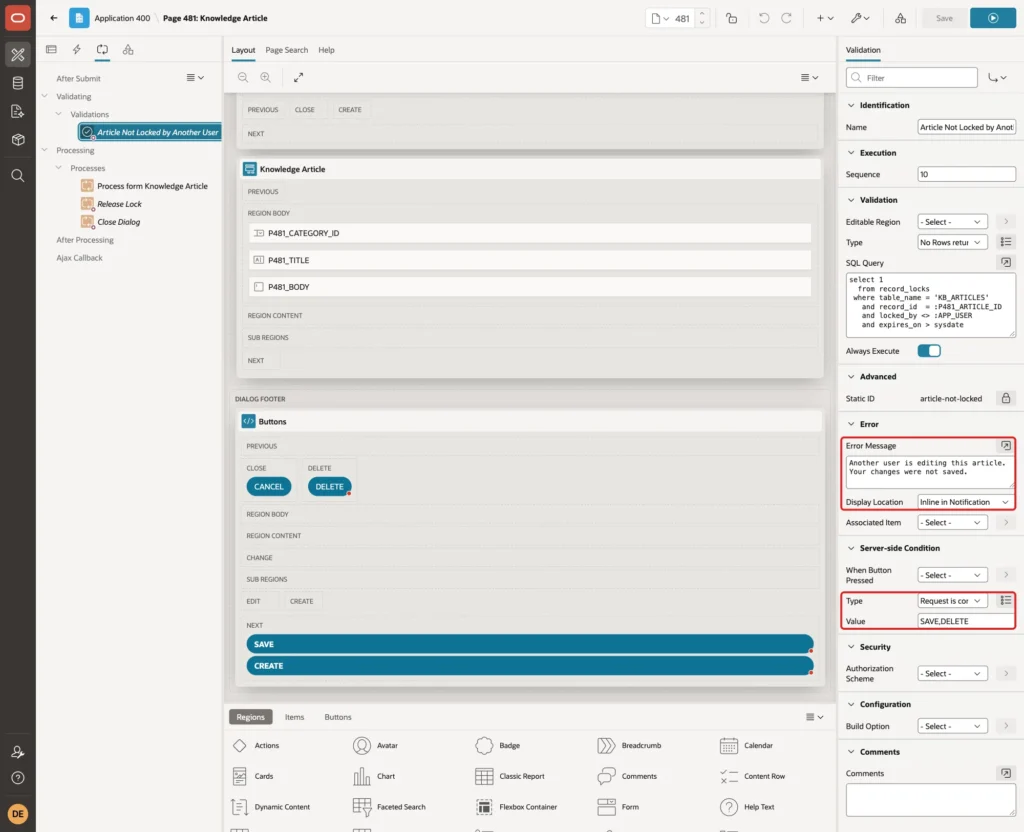Open the Associated Item select list
1024x832 pixels.
pyautogui.click(x=952, y=522)
